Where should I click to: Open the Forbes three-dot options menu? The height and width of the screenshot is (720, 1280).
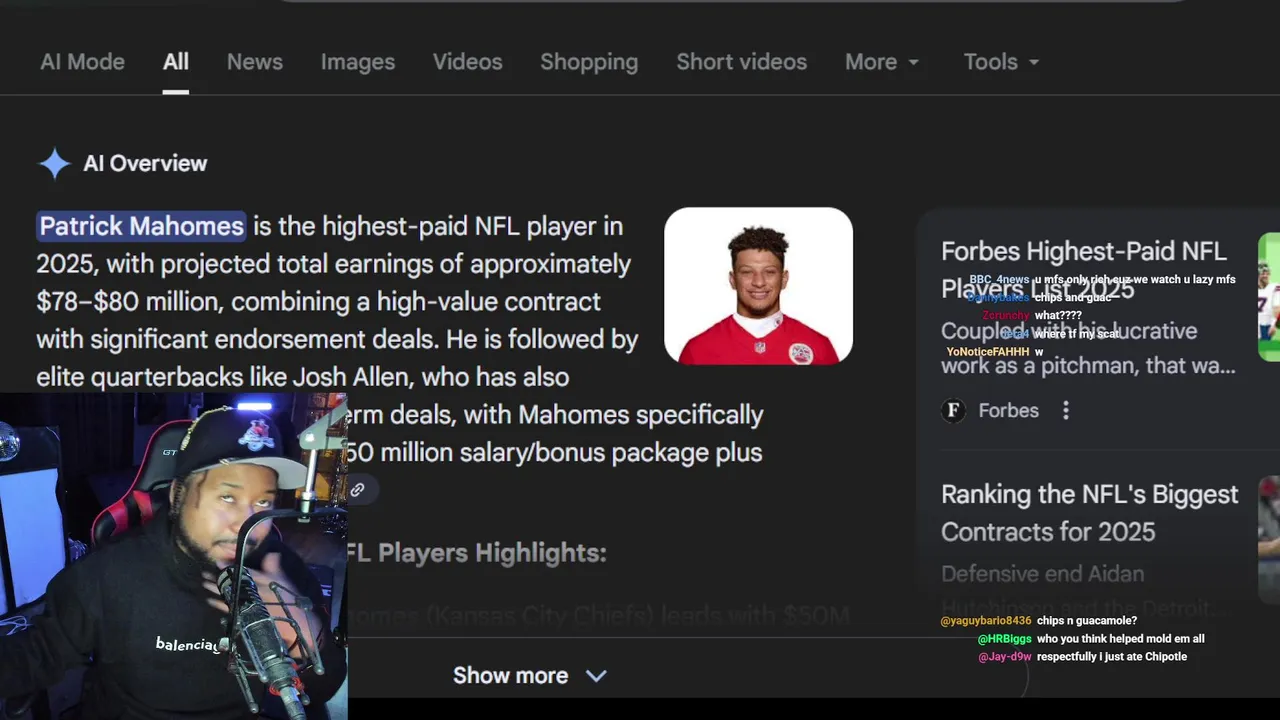(1066, 410)
